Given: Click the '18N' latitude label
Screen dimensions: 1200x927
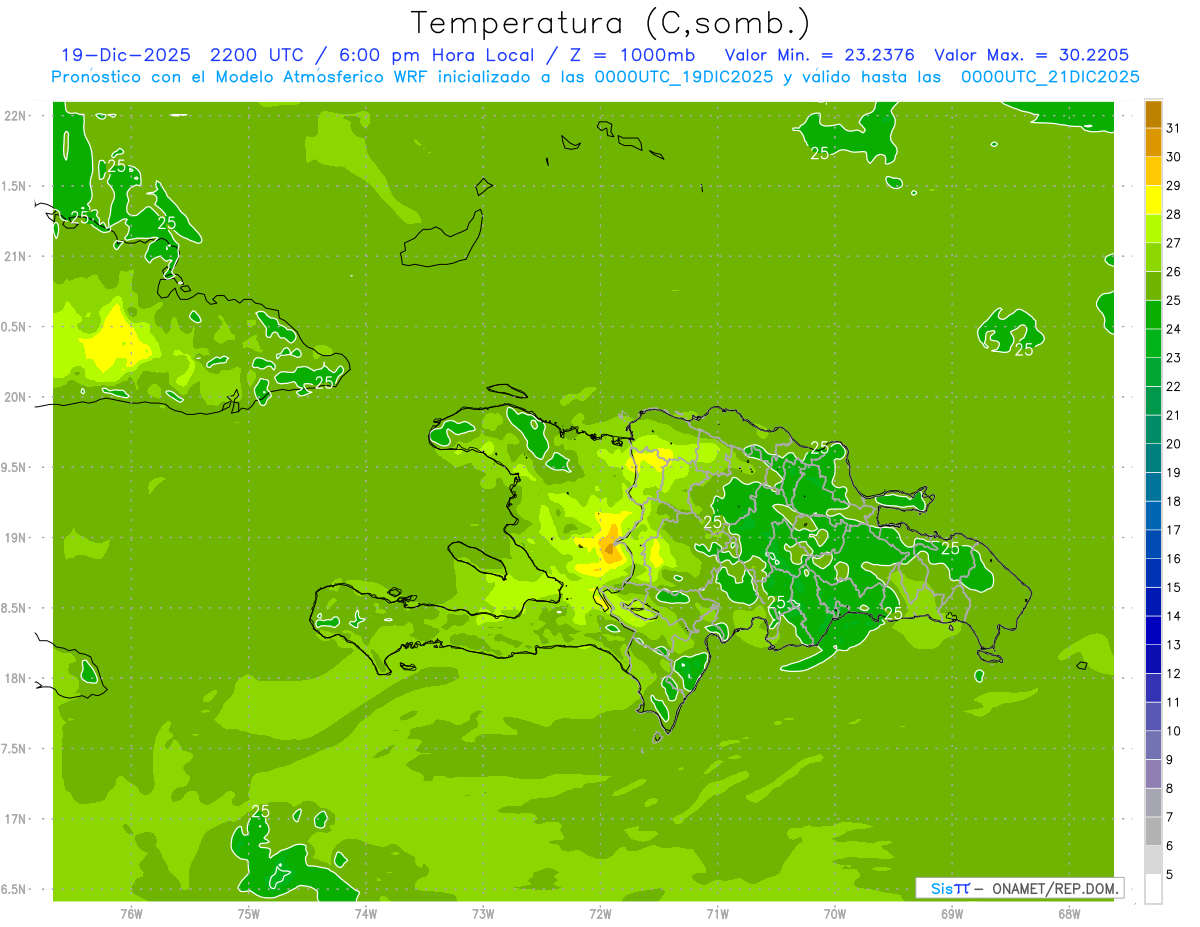Looking at the screenshot, I should click(x=16, y=678).
